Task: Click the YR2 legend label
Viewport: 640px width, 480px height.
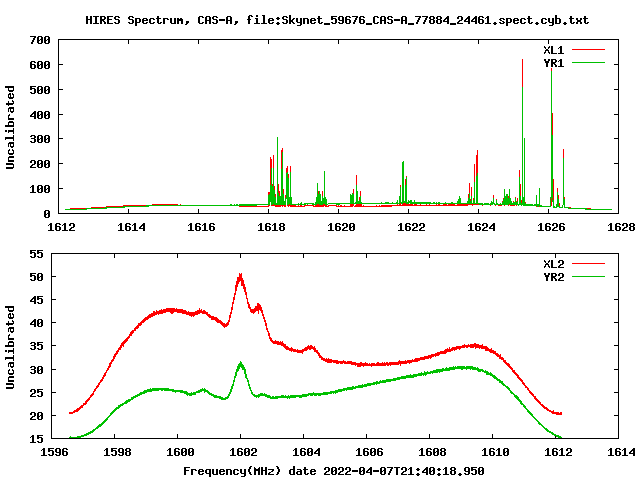Action: click(x=553, y=277)
